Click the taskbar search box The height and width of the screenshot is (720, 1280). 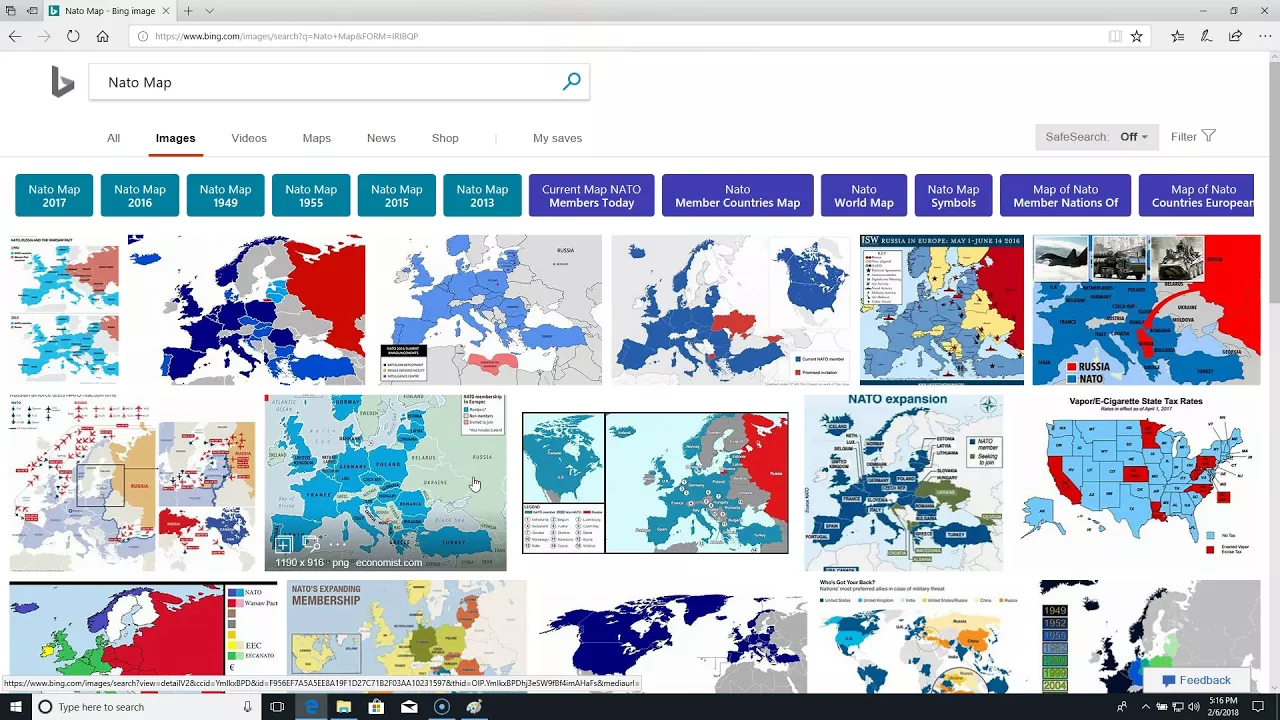147,707
